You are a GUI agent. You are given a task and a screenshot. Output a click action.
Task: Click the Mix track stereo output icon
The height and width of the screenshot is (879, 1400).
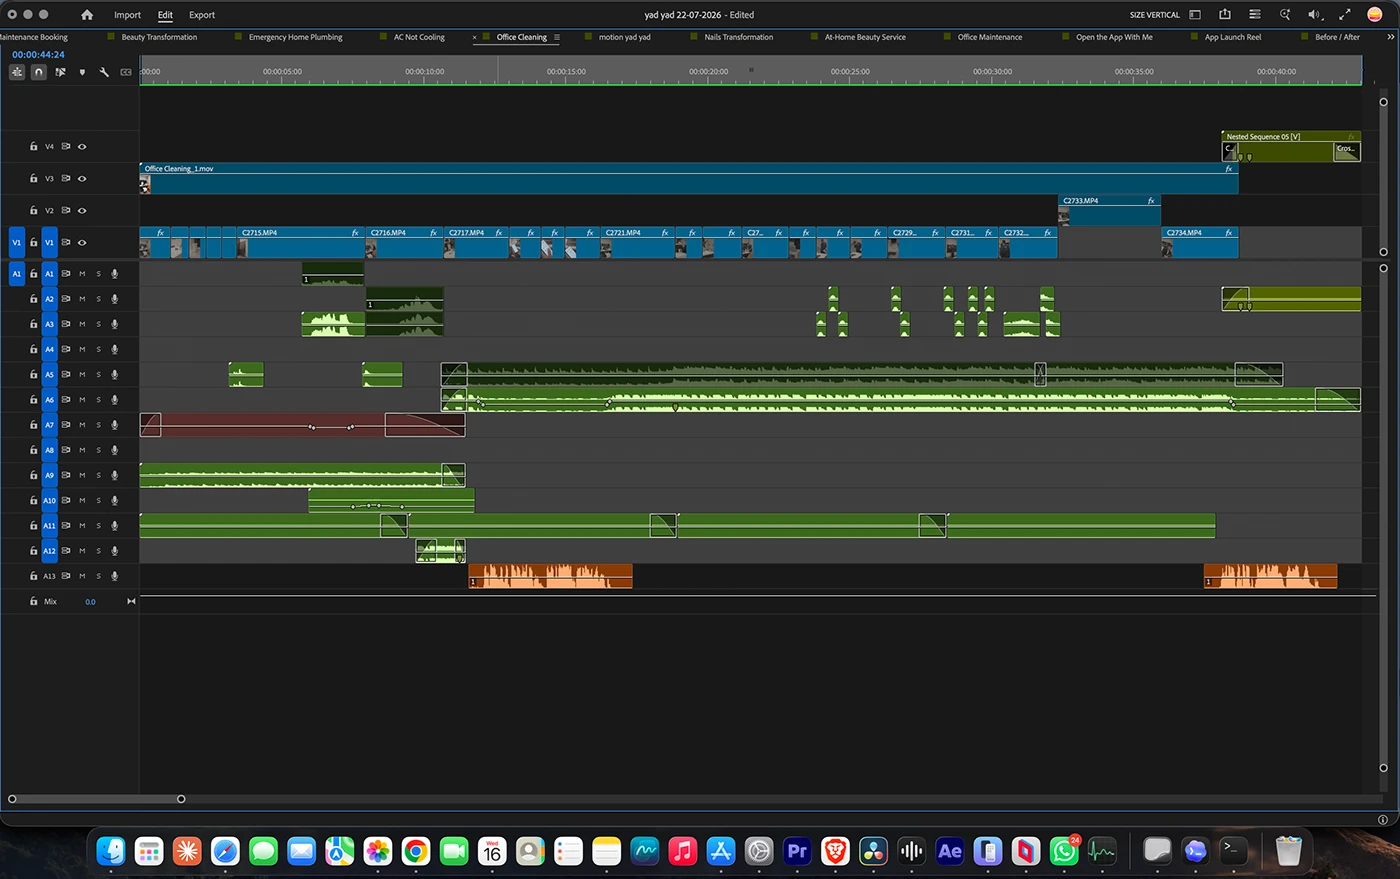(131, 602)
